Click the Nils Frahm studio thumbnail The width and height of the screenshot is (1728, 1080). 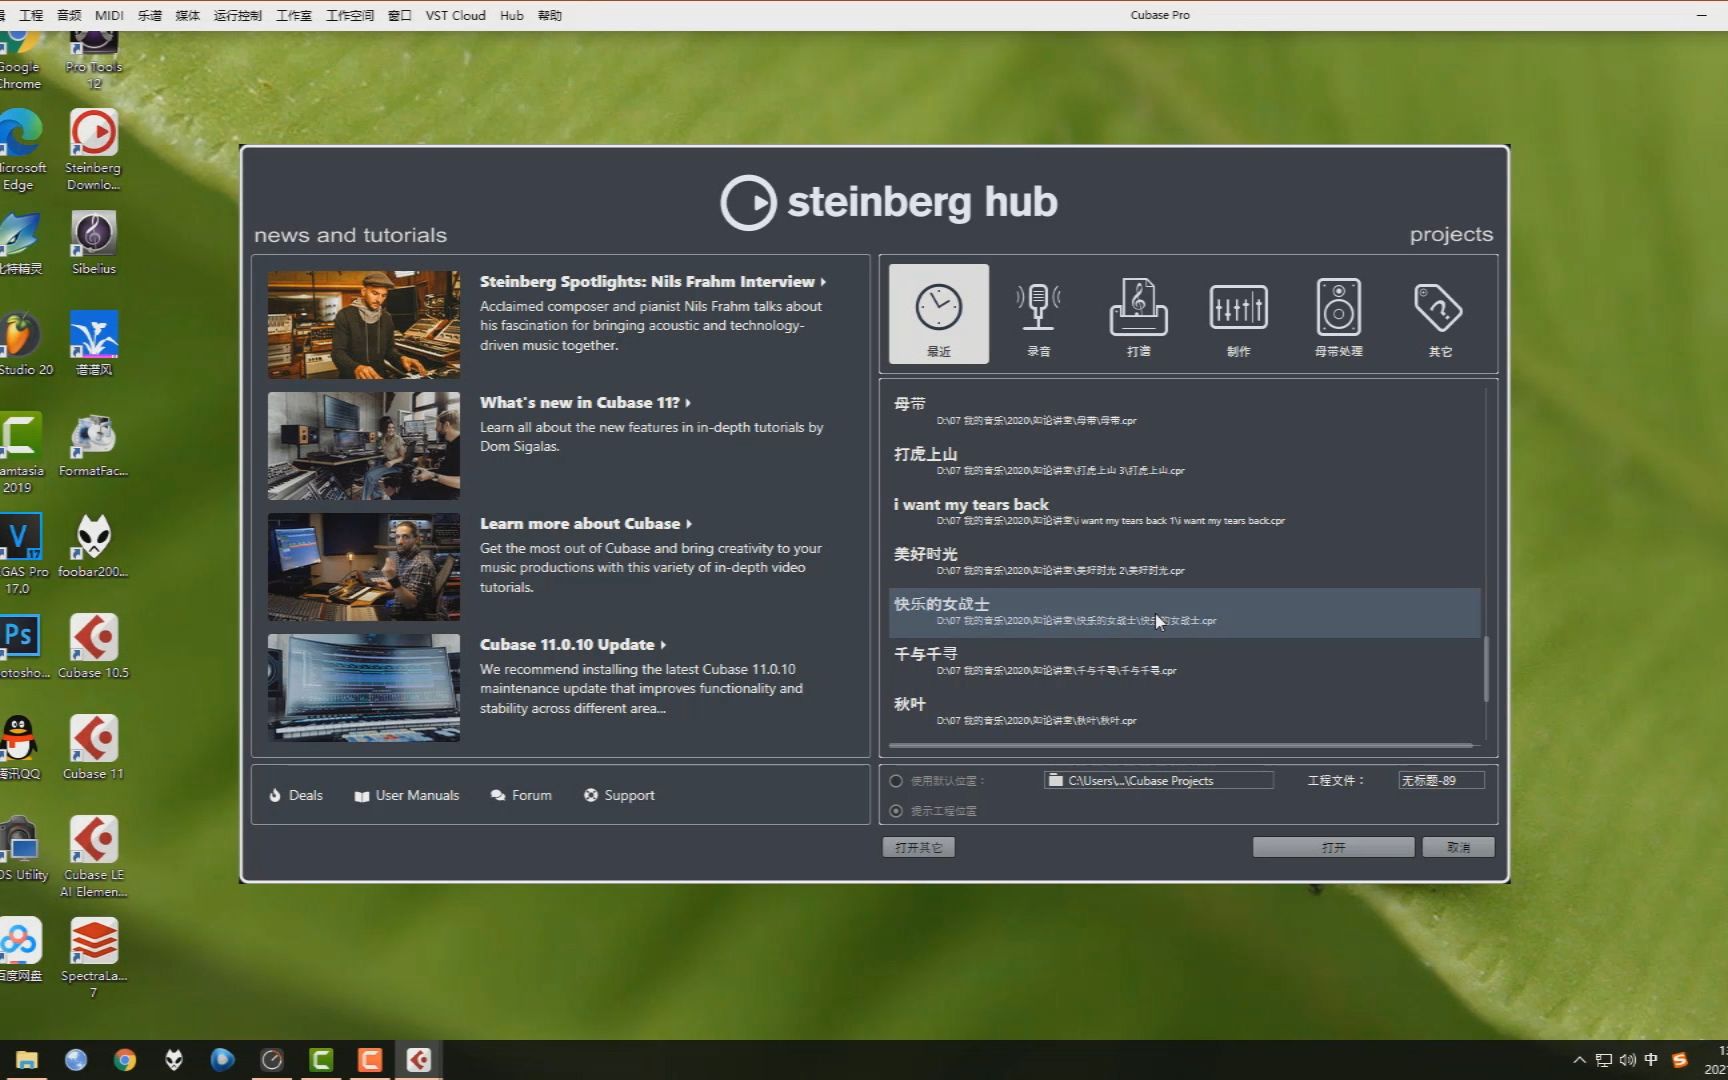pyautogui.click(x=364, y=325)
